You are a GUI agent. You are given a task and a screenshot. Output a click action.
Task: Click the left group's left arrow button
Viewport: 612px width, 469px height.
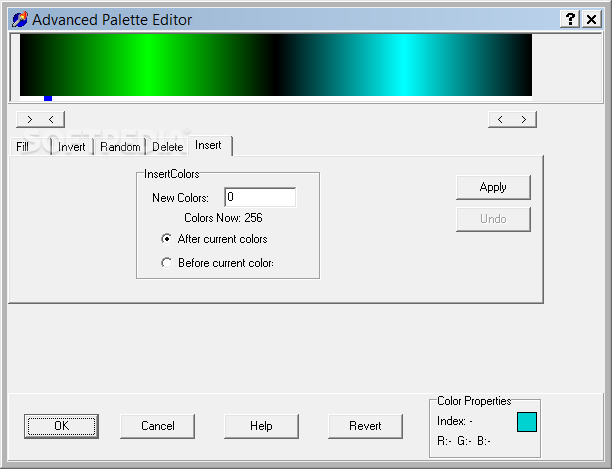pyautogui.click(x=52, y=119)
